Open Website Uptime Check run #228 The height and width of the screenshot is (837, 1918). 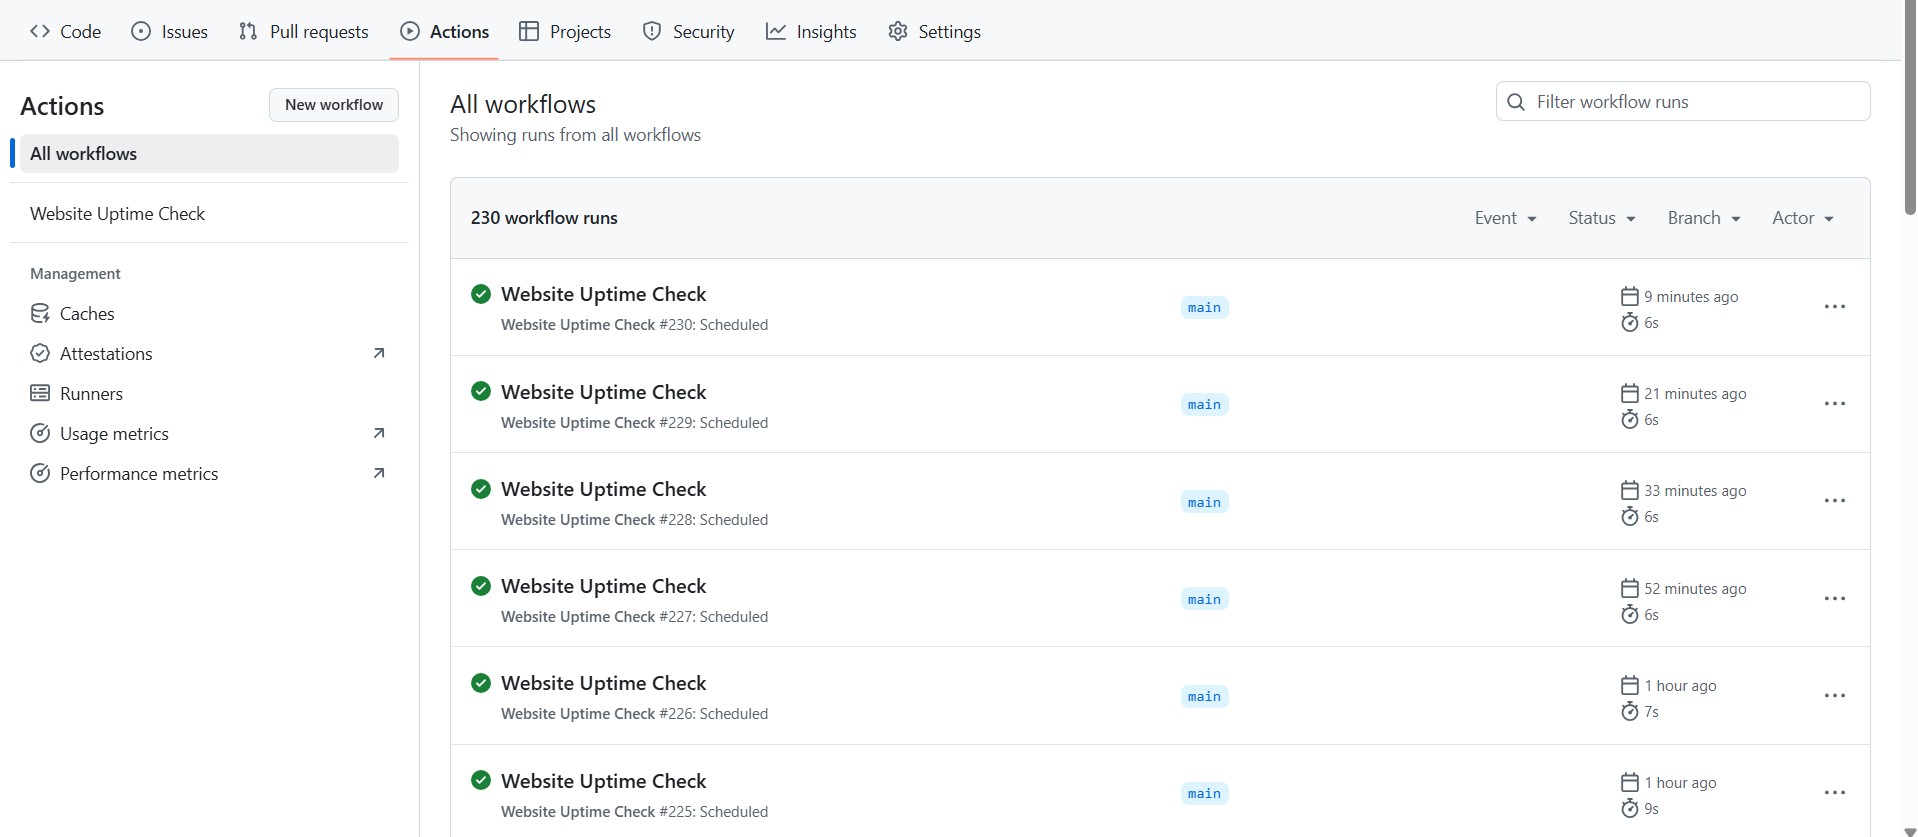(603, 489)
